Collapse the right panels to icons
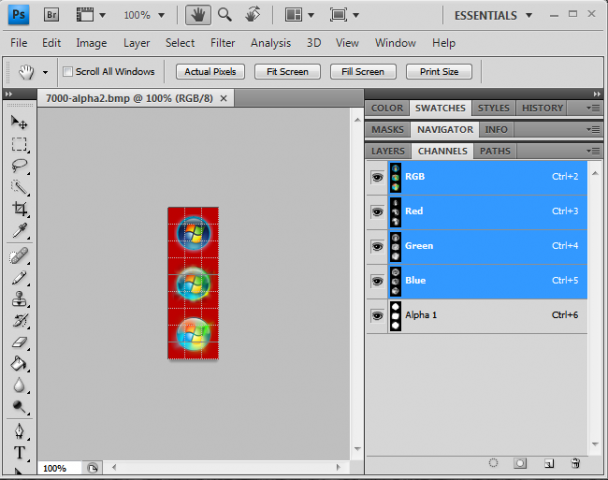The width and height of the screenshot is (608, 480). point(597,94)
